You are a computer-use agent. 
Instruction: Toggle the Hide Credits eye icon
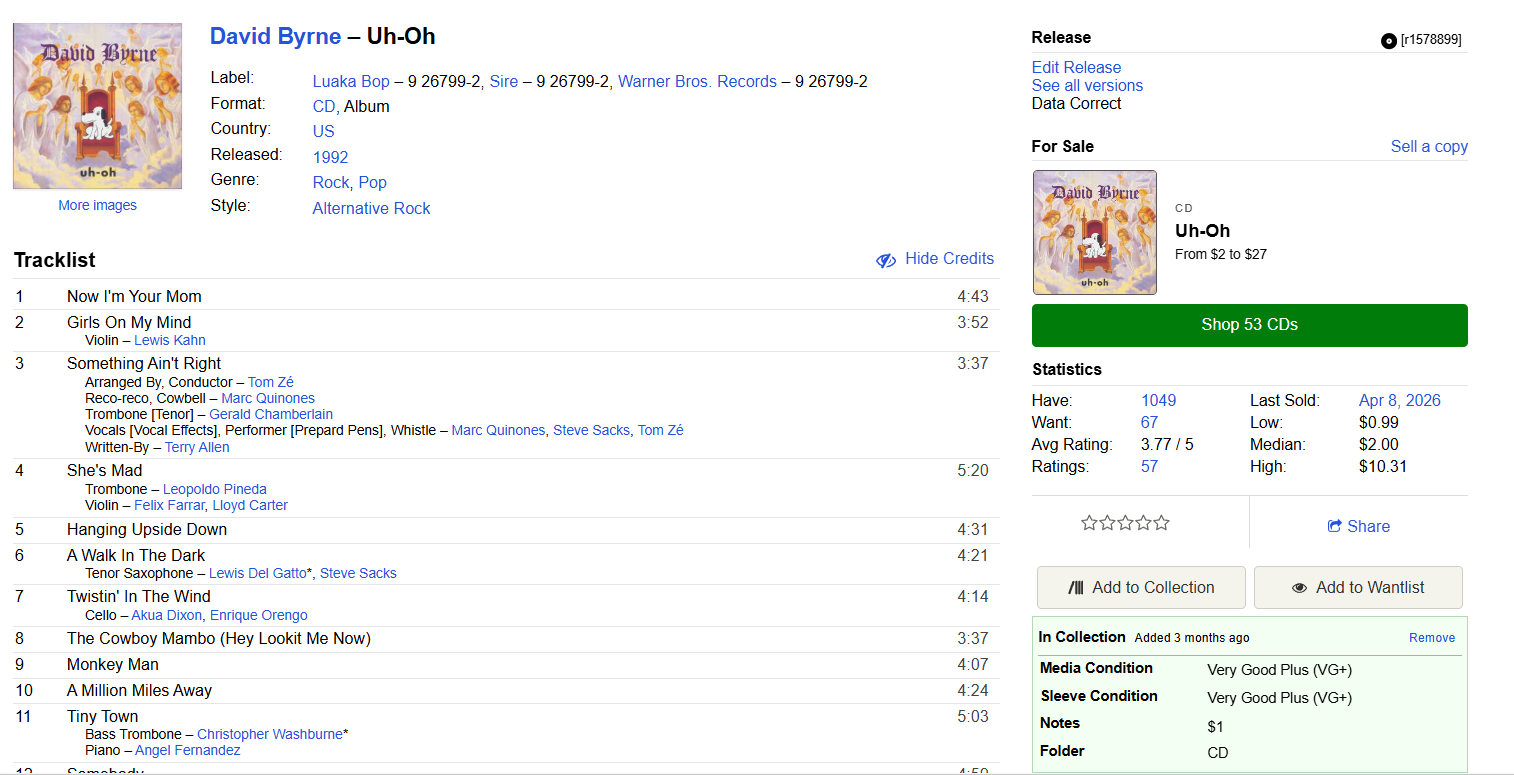coord(886,260)
